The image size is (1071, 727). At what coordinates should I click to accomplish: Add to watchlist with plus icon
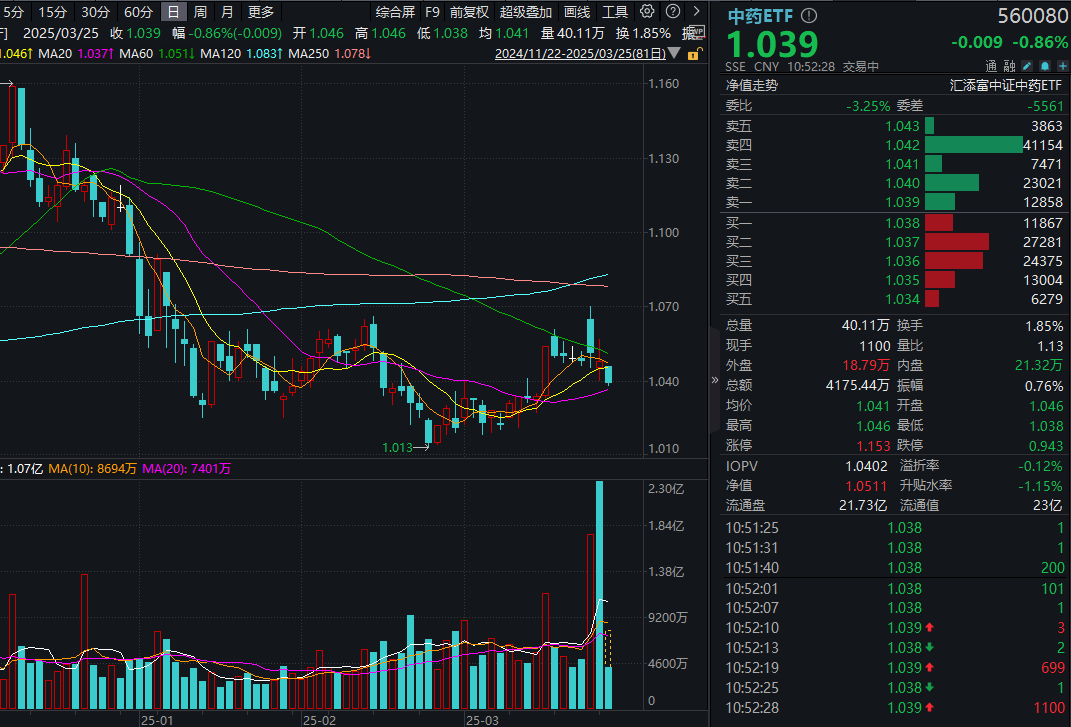[1061, 65]
